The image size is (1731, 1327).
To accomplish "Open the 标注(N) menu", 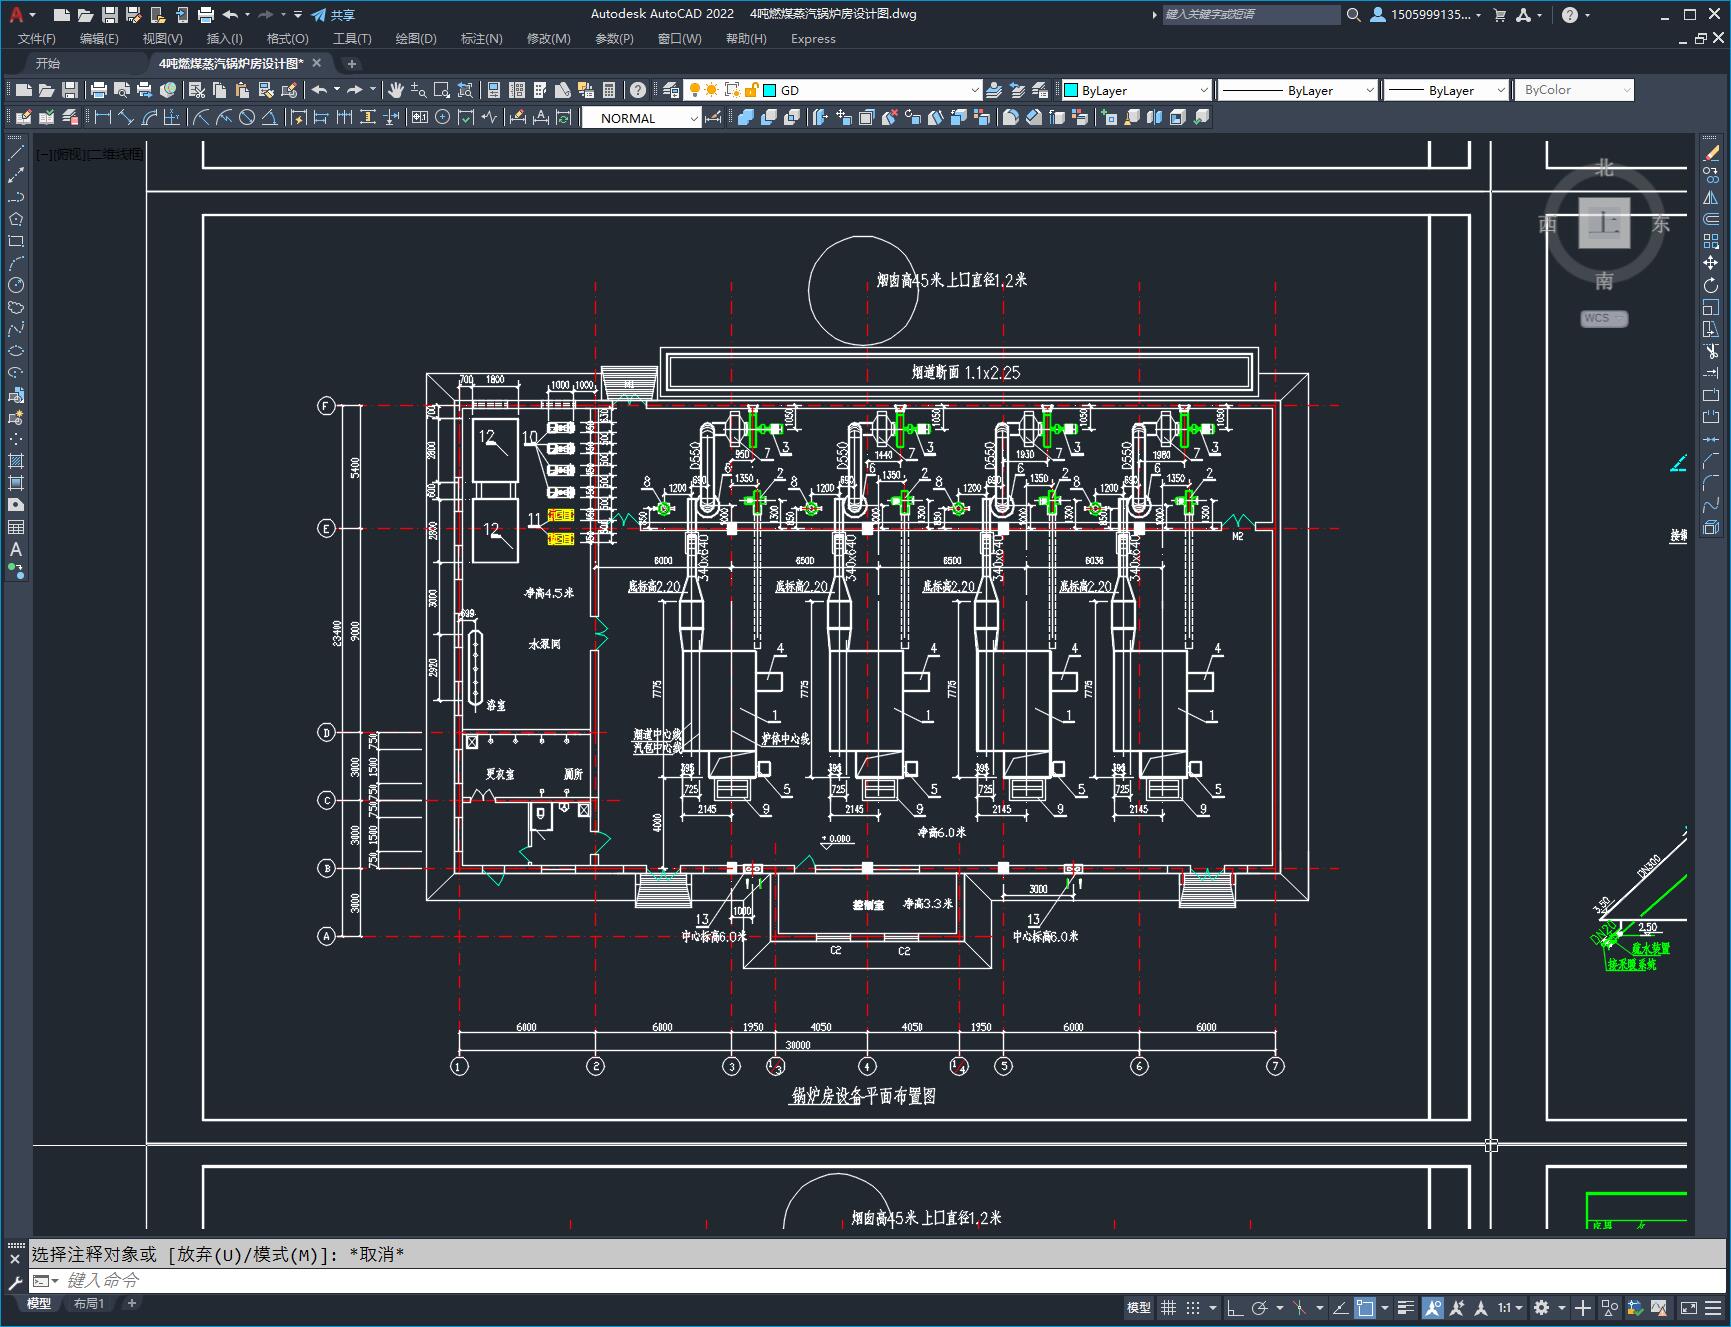I will 481,39.
